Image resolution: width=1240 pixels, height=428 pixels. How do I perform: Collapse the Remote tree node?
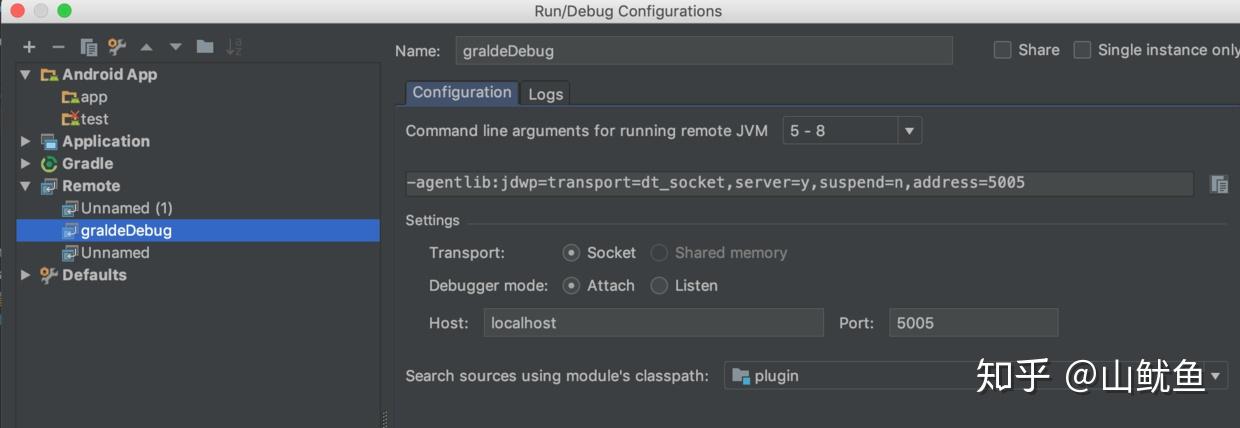26,186
